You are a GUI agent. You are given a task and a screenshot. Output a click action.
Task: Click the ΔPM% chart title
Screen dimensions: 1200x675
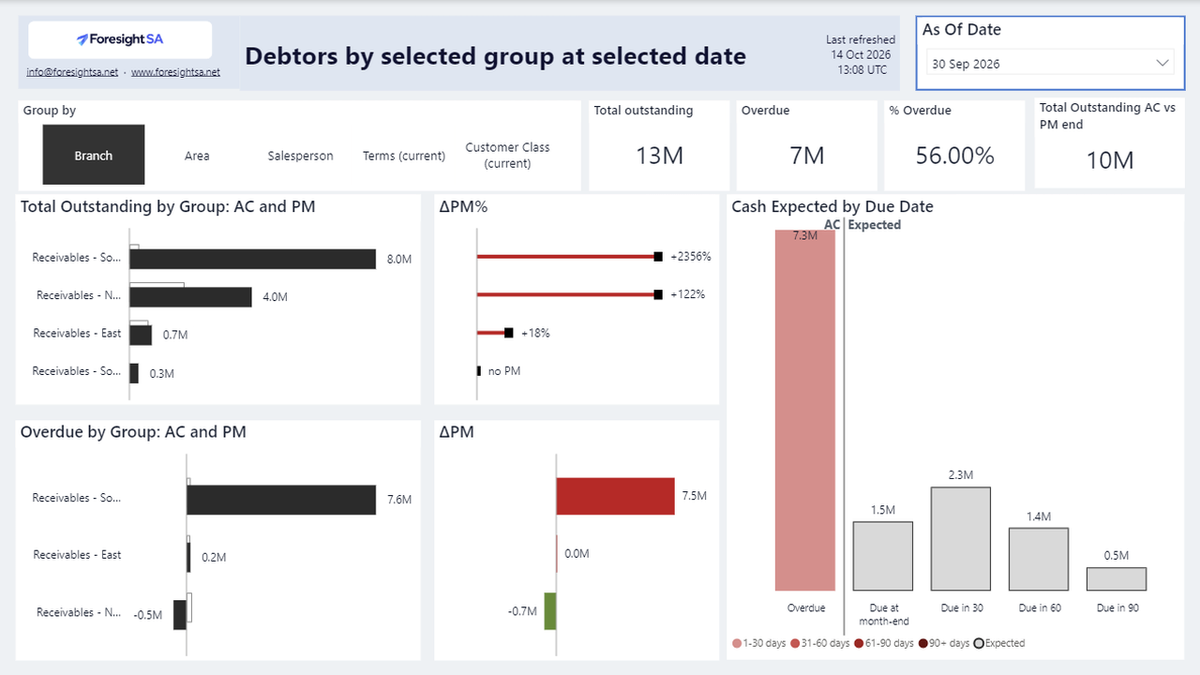[462, 207]
